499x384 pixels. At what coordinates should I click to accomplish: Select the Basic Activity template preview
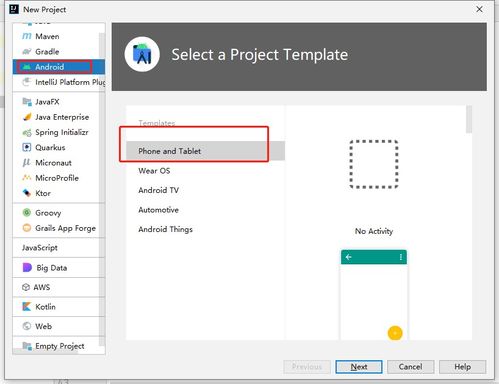(374, 295)
